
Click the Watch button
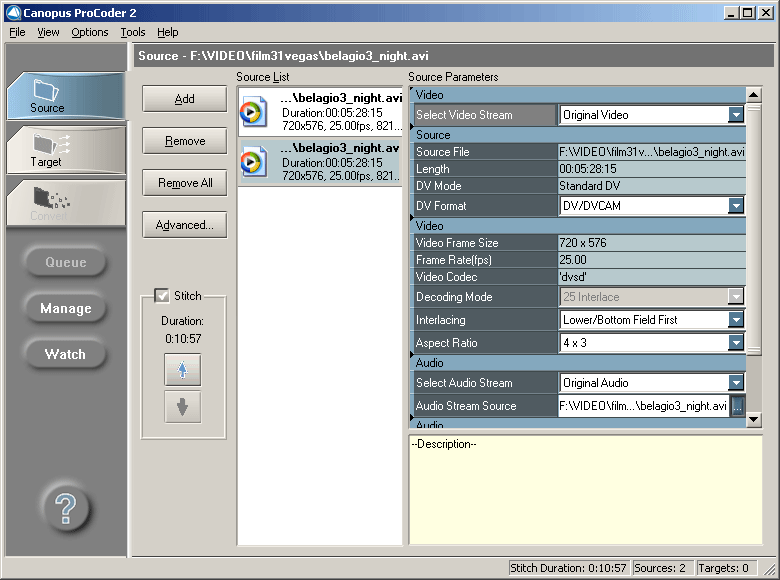(66, 354)
